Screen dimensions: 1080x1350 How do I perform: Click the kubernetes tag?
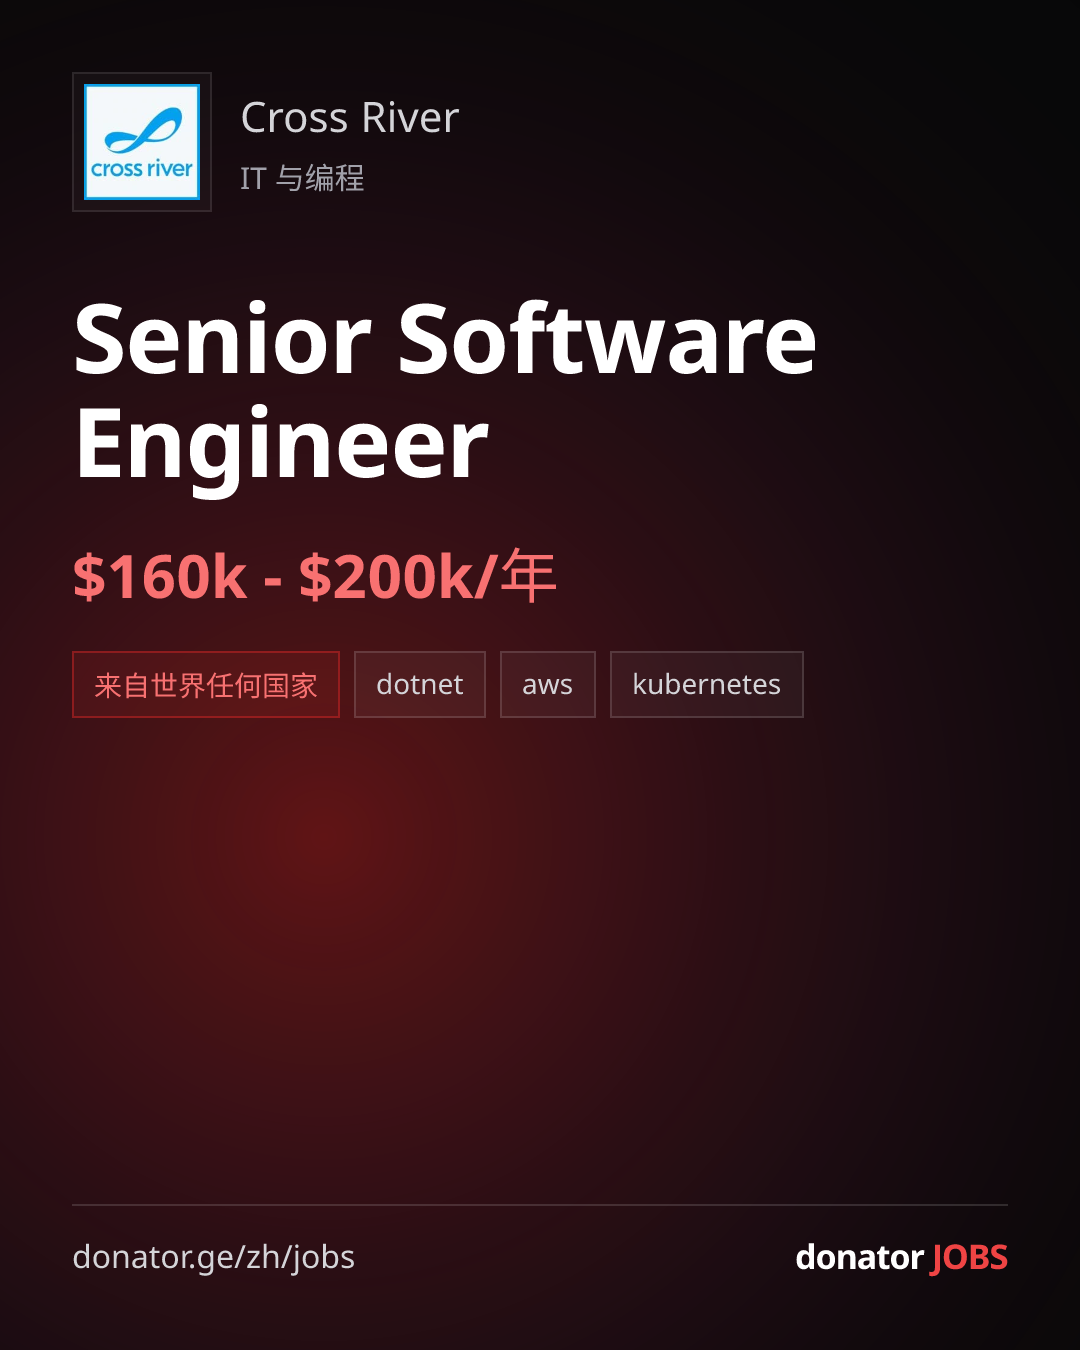[707, 685]
